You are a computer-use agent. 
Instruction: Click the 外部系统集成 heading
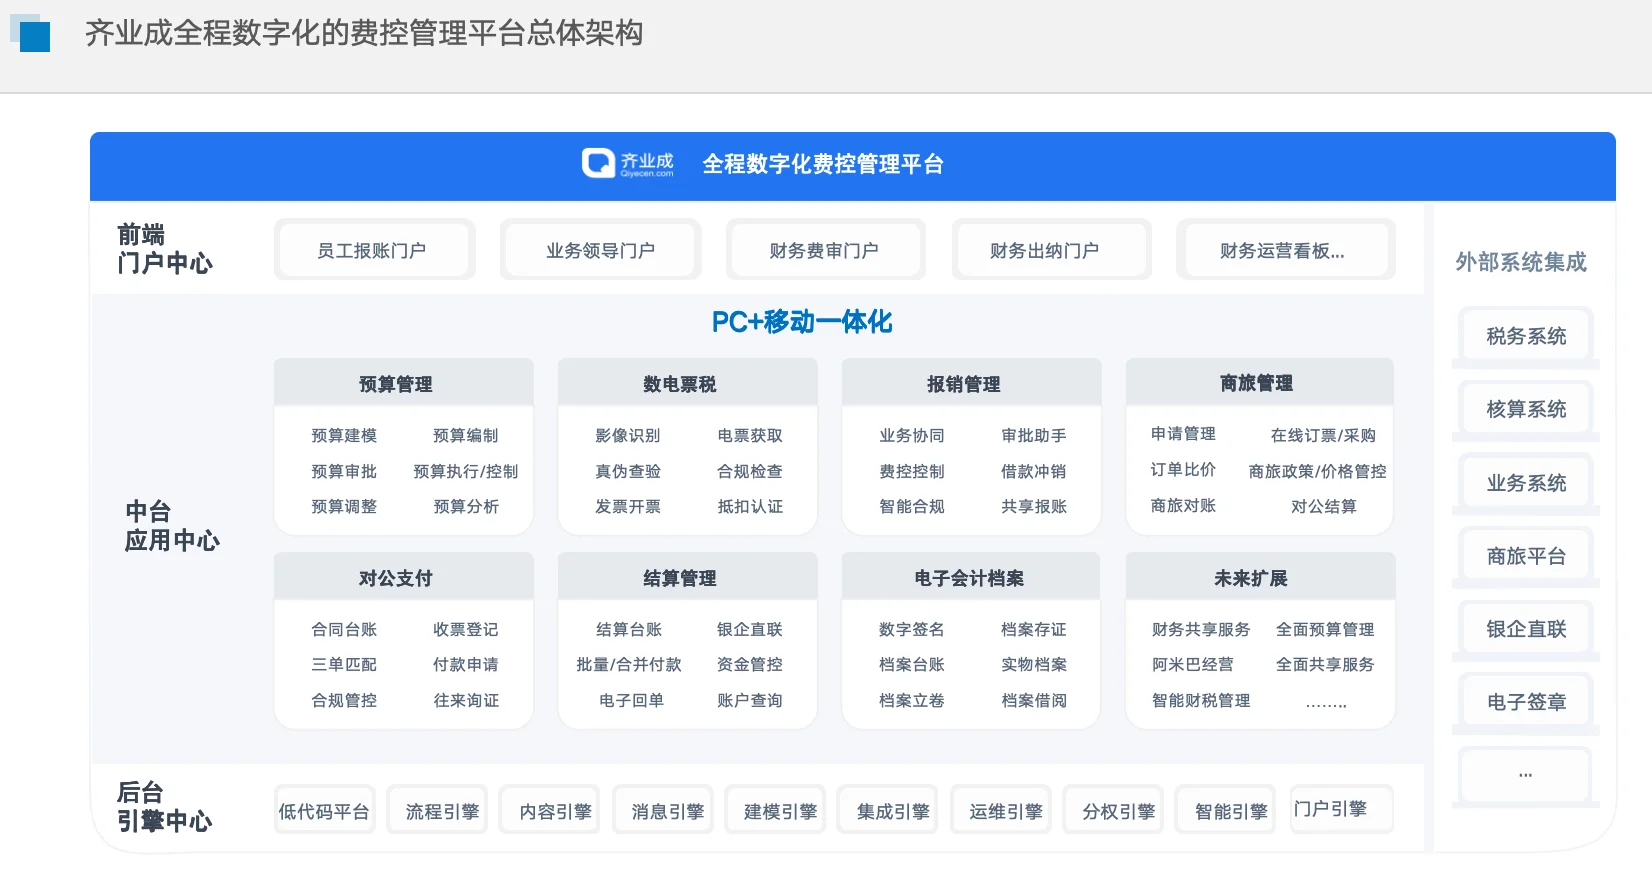coord(1521,262)
